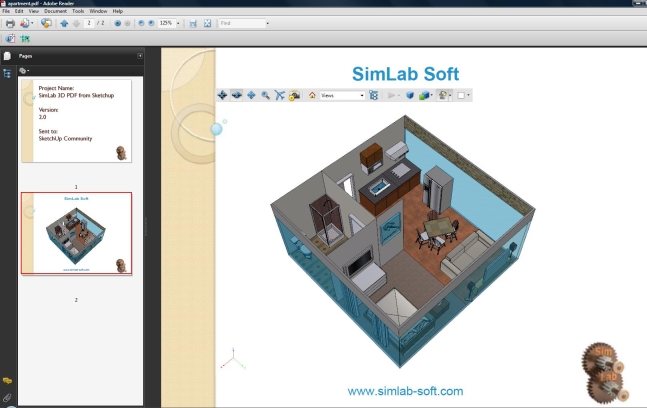647x408 pixels.
Task: Click the zoom out minus button
Action: [141, 24]
